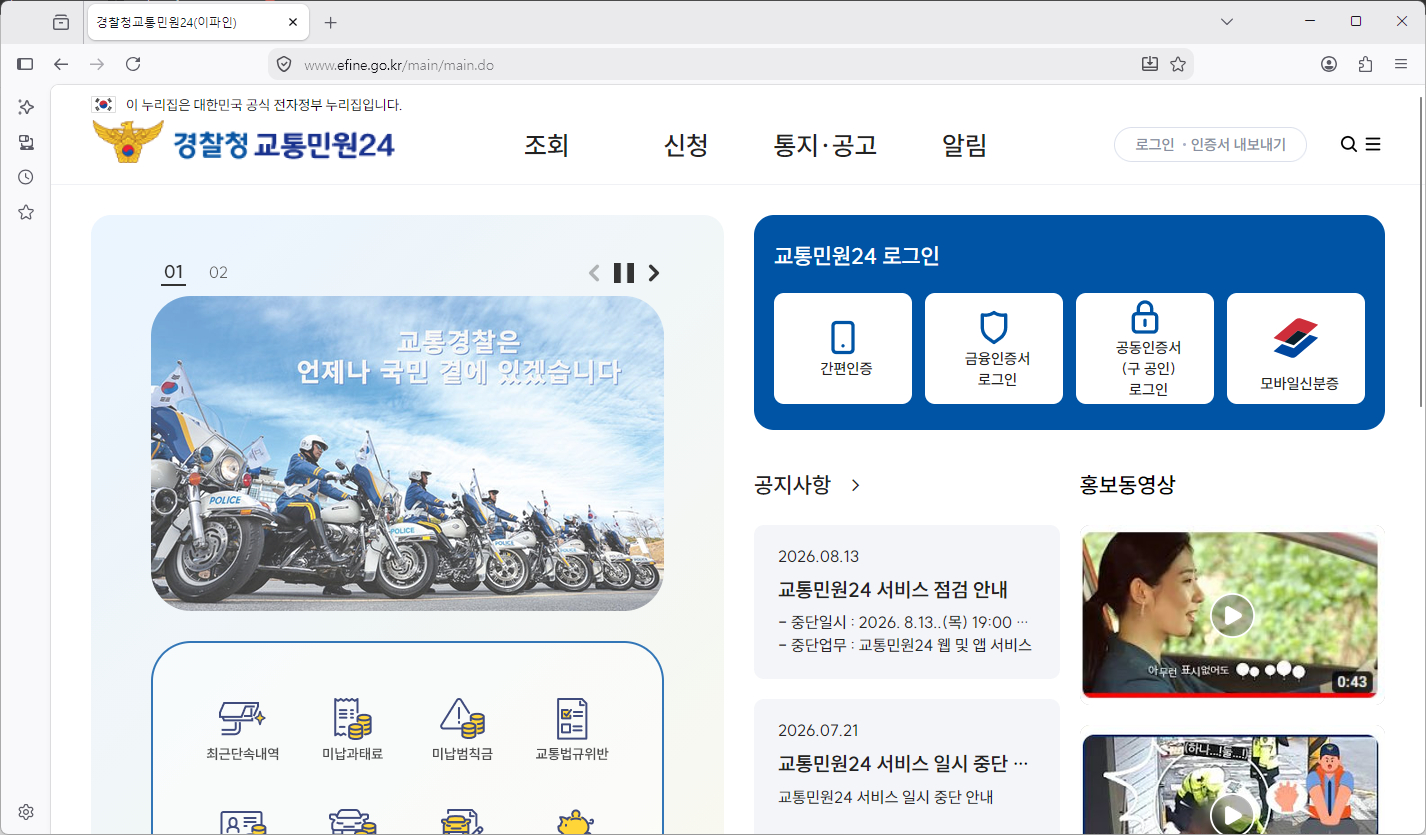Open the 통지·공고 menu

tap(825, 145)
